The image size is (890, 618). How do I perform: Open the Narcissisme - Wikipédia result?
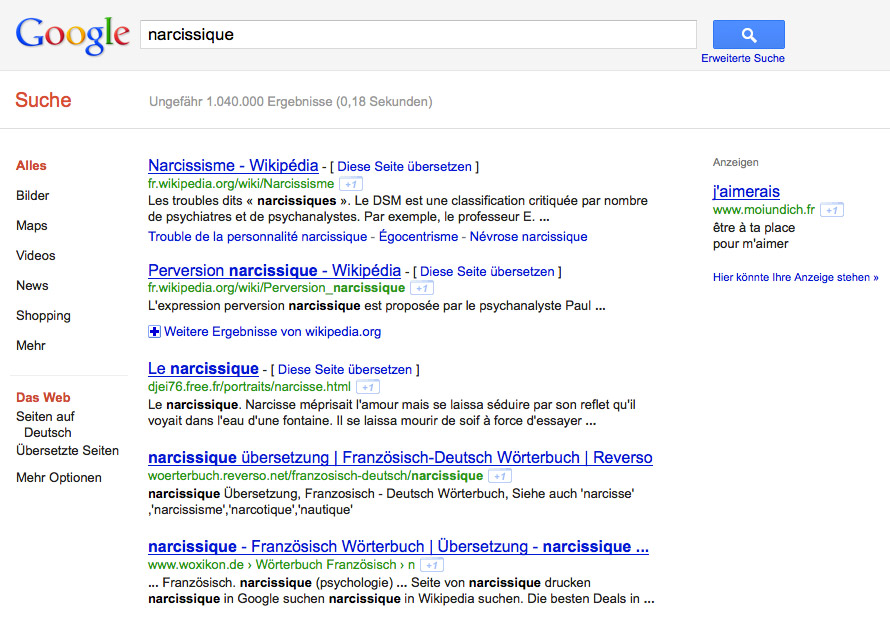point(233,166)
